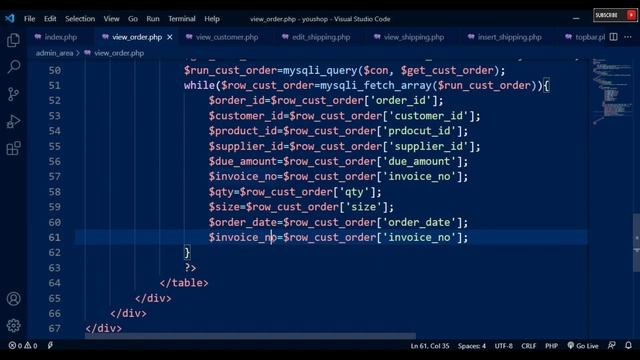Click view_order.php in the breadcrumb

tap(119, 53)
